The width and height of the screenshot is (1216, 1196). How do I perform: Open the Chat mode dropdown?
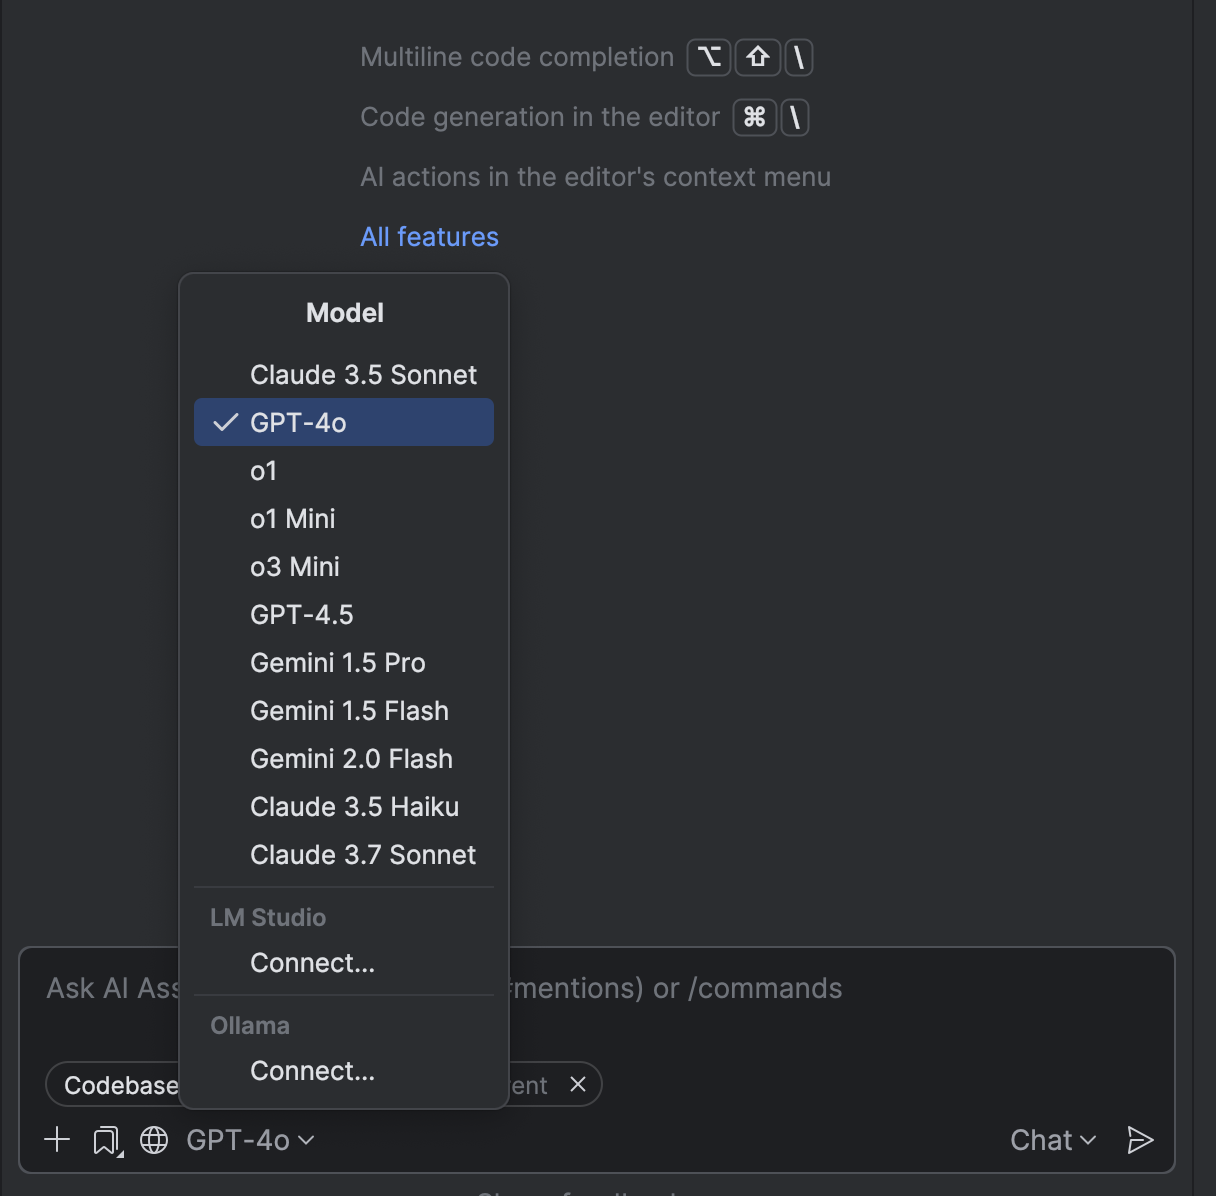point(1053,1139)
